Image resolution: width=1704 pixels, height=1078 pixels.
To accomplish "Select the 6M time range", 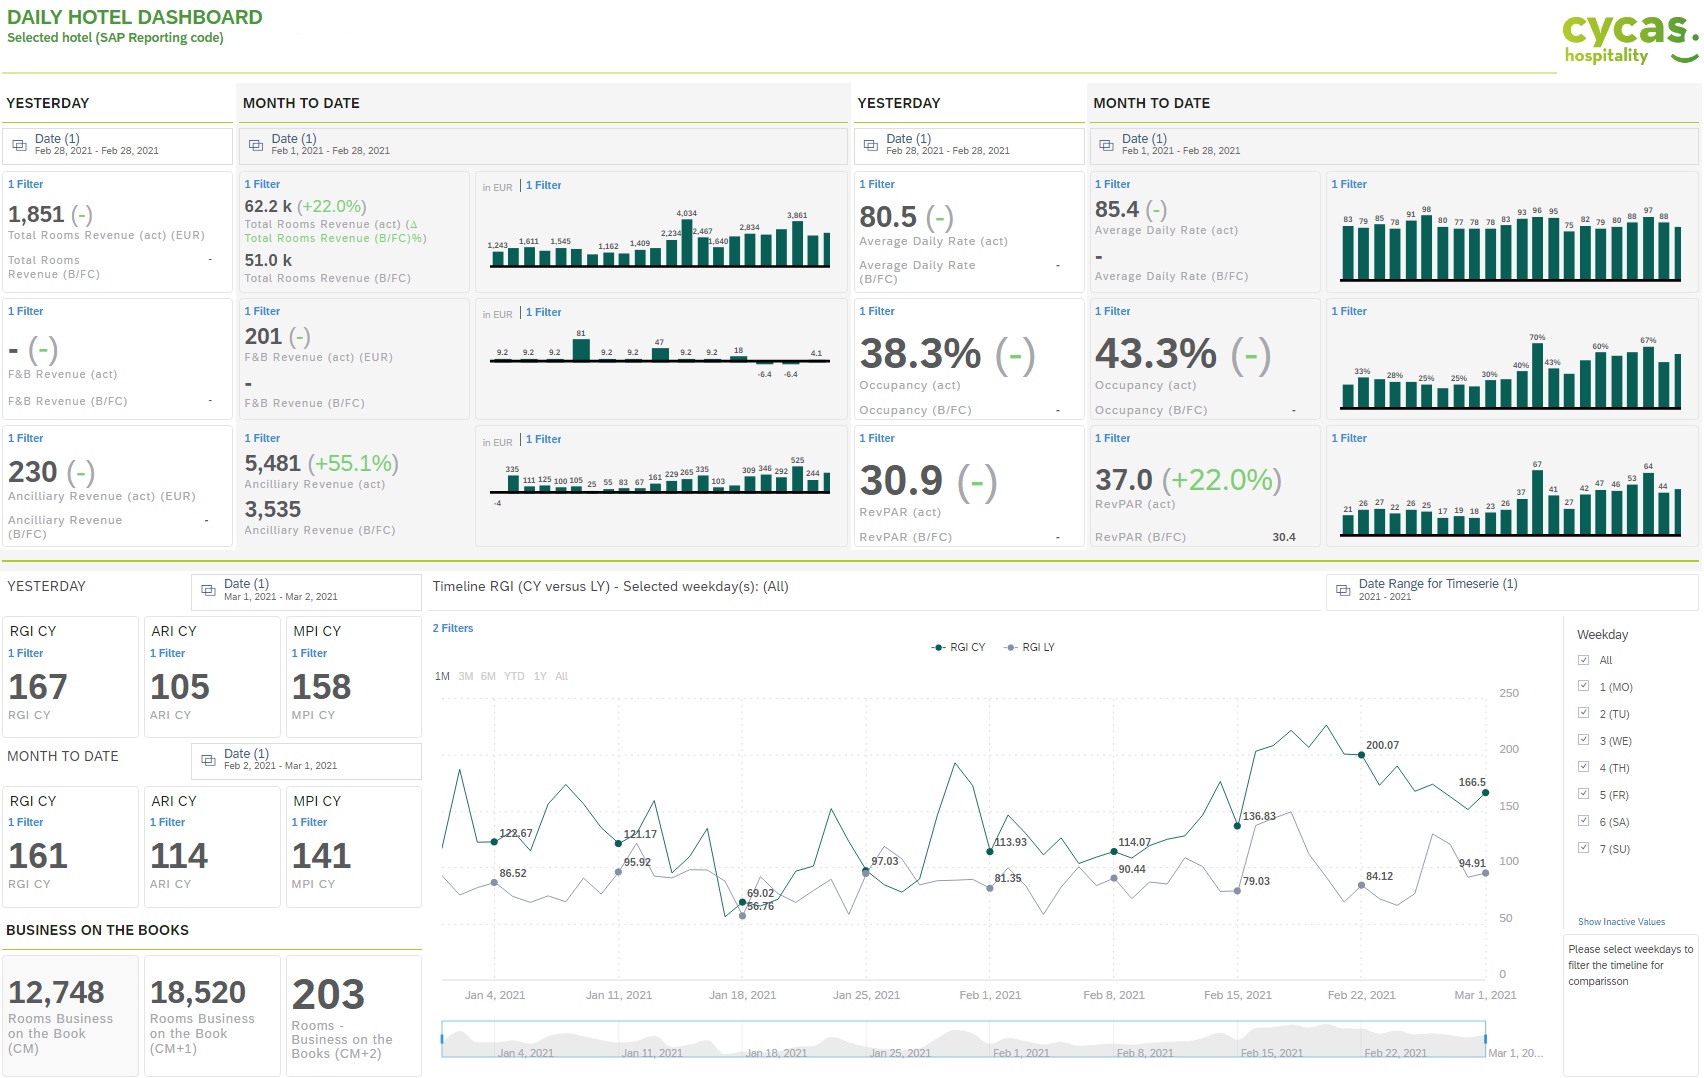I will 488,676.
